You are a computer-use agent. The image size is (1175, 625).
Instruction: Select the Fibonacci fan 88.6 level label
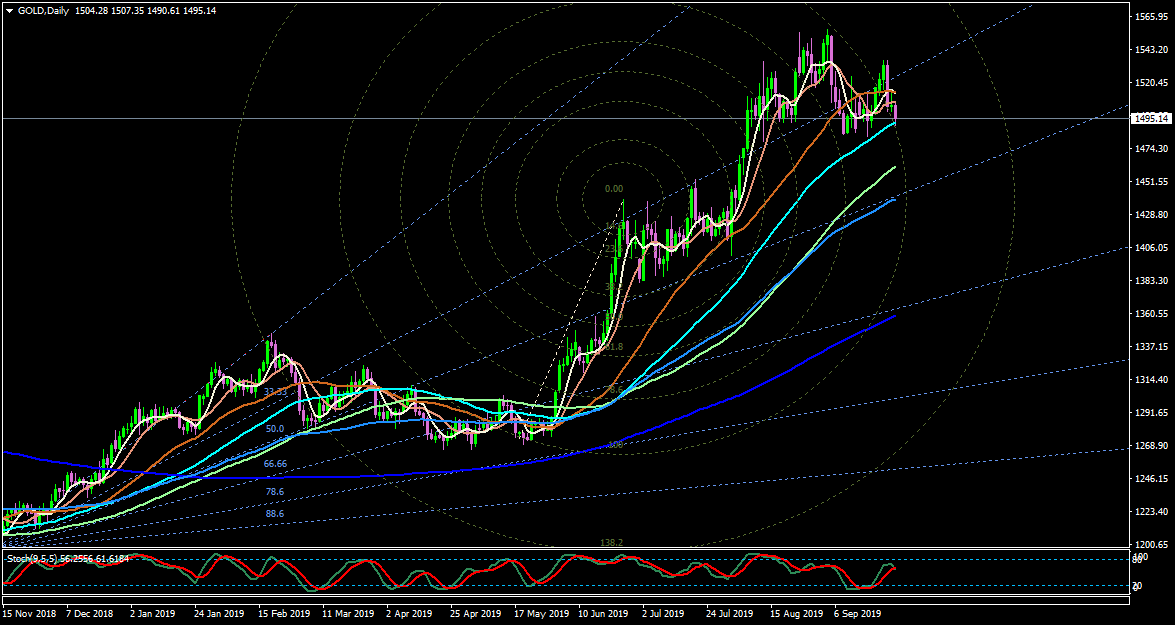275,513
